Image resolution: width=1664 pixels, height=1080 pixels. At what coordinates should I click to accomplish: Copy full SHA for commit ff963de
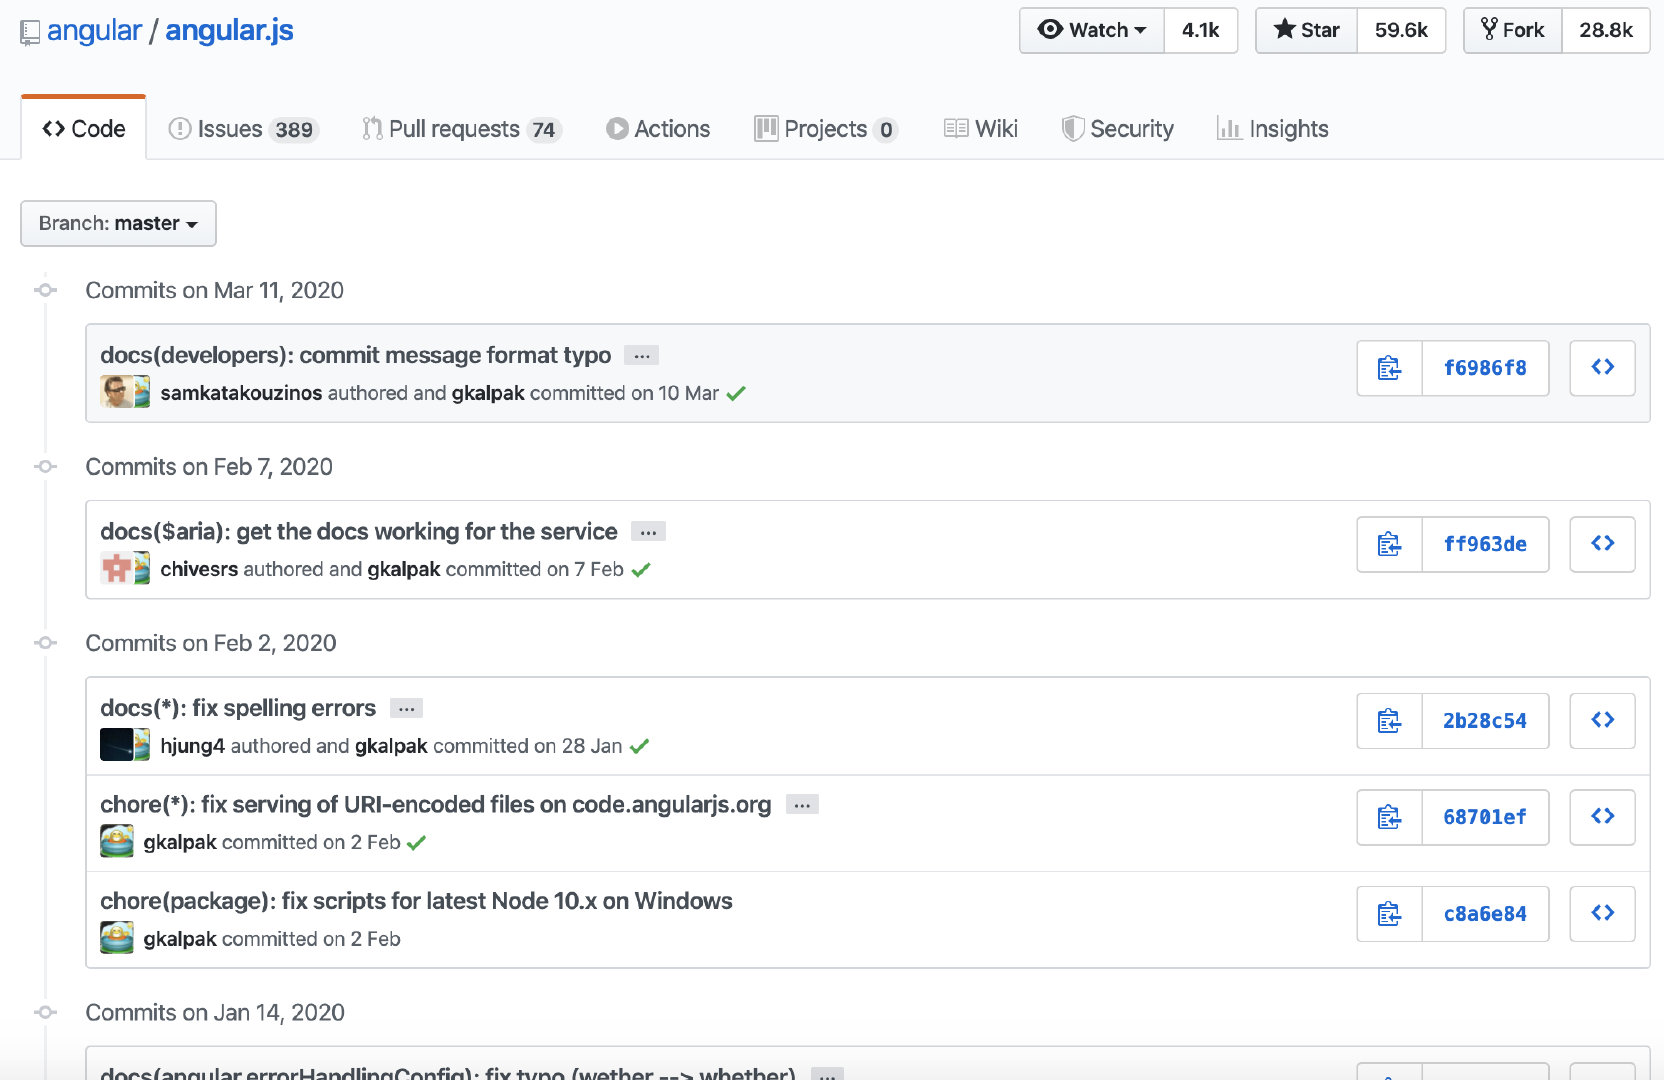[x=1389, y=544]
